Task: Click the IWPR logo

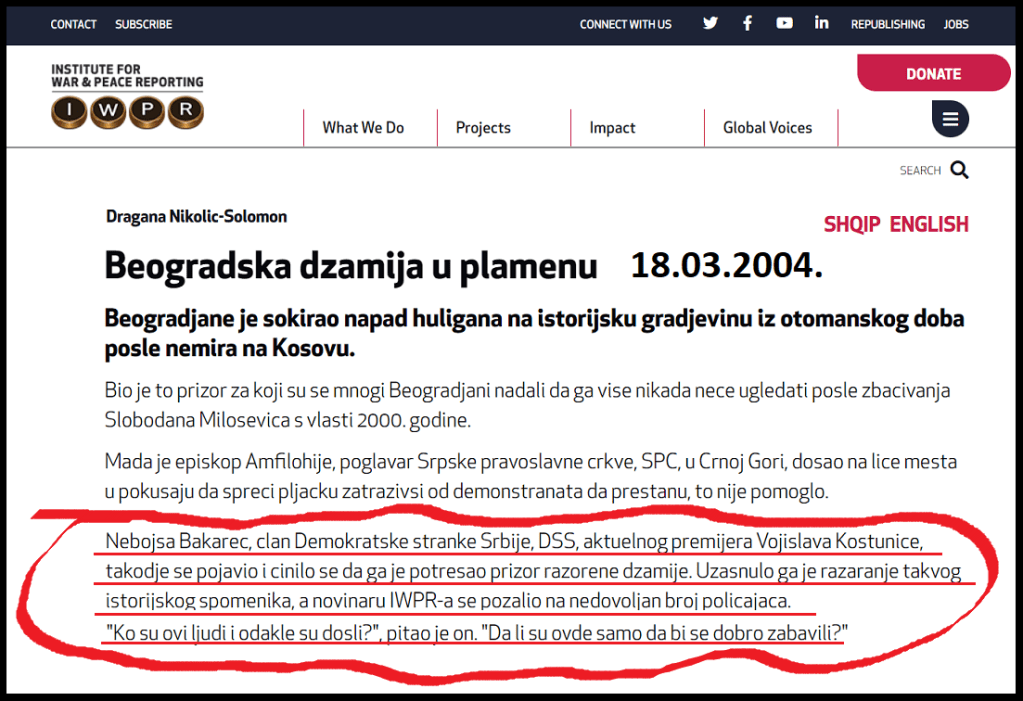Action: click(x=127, y=97)
